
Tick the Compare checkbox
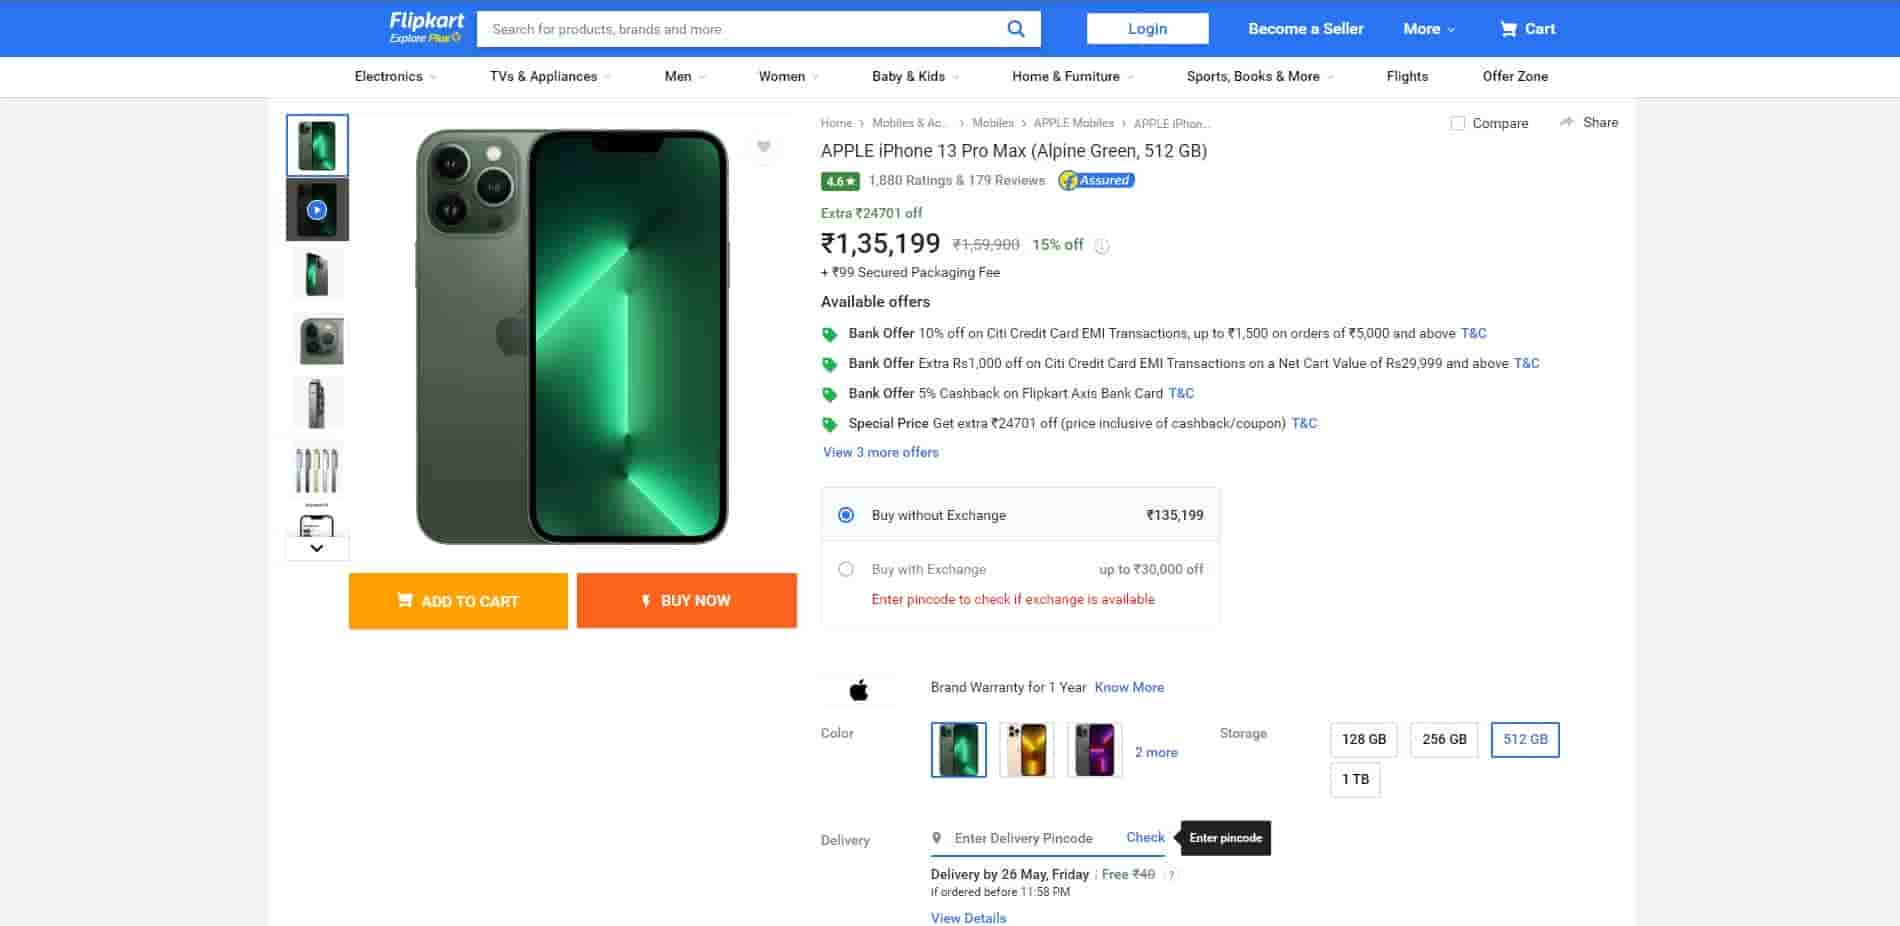coord(1457,123)
